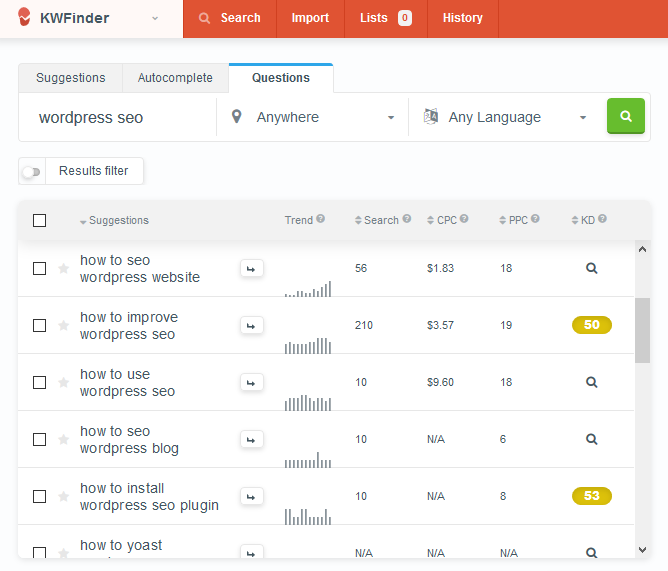Click the CPC value $9.60

pyautogui.click(x=441, y=382)
